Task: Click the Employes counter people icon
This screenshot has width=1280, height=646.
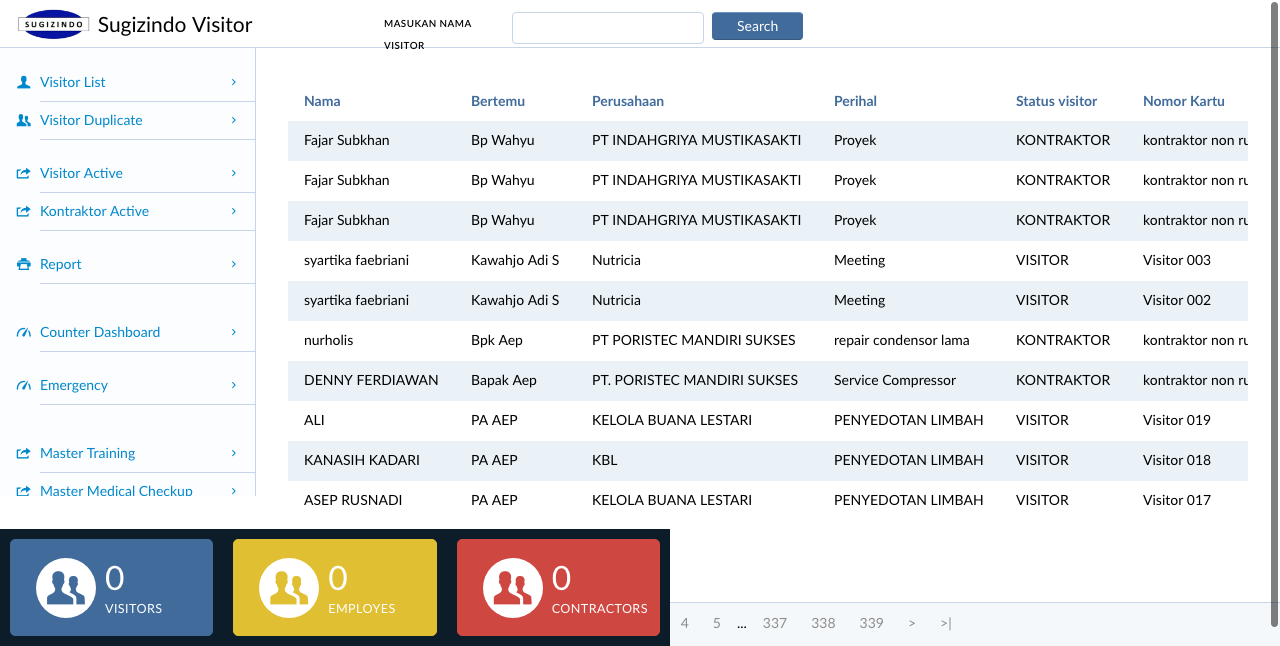Action: tap(289, 588)
